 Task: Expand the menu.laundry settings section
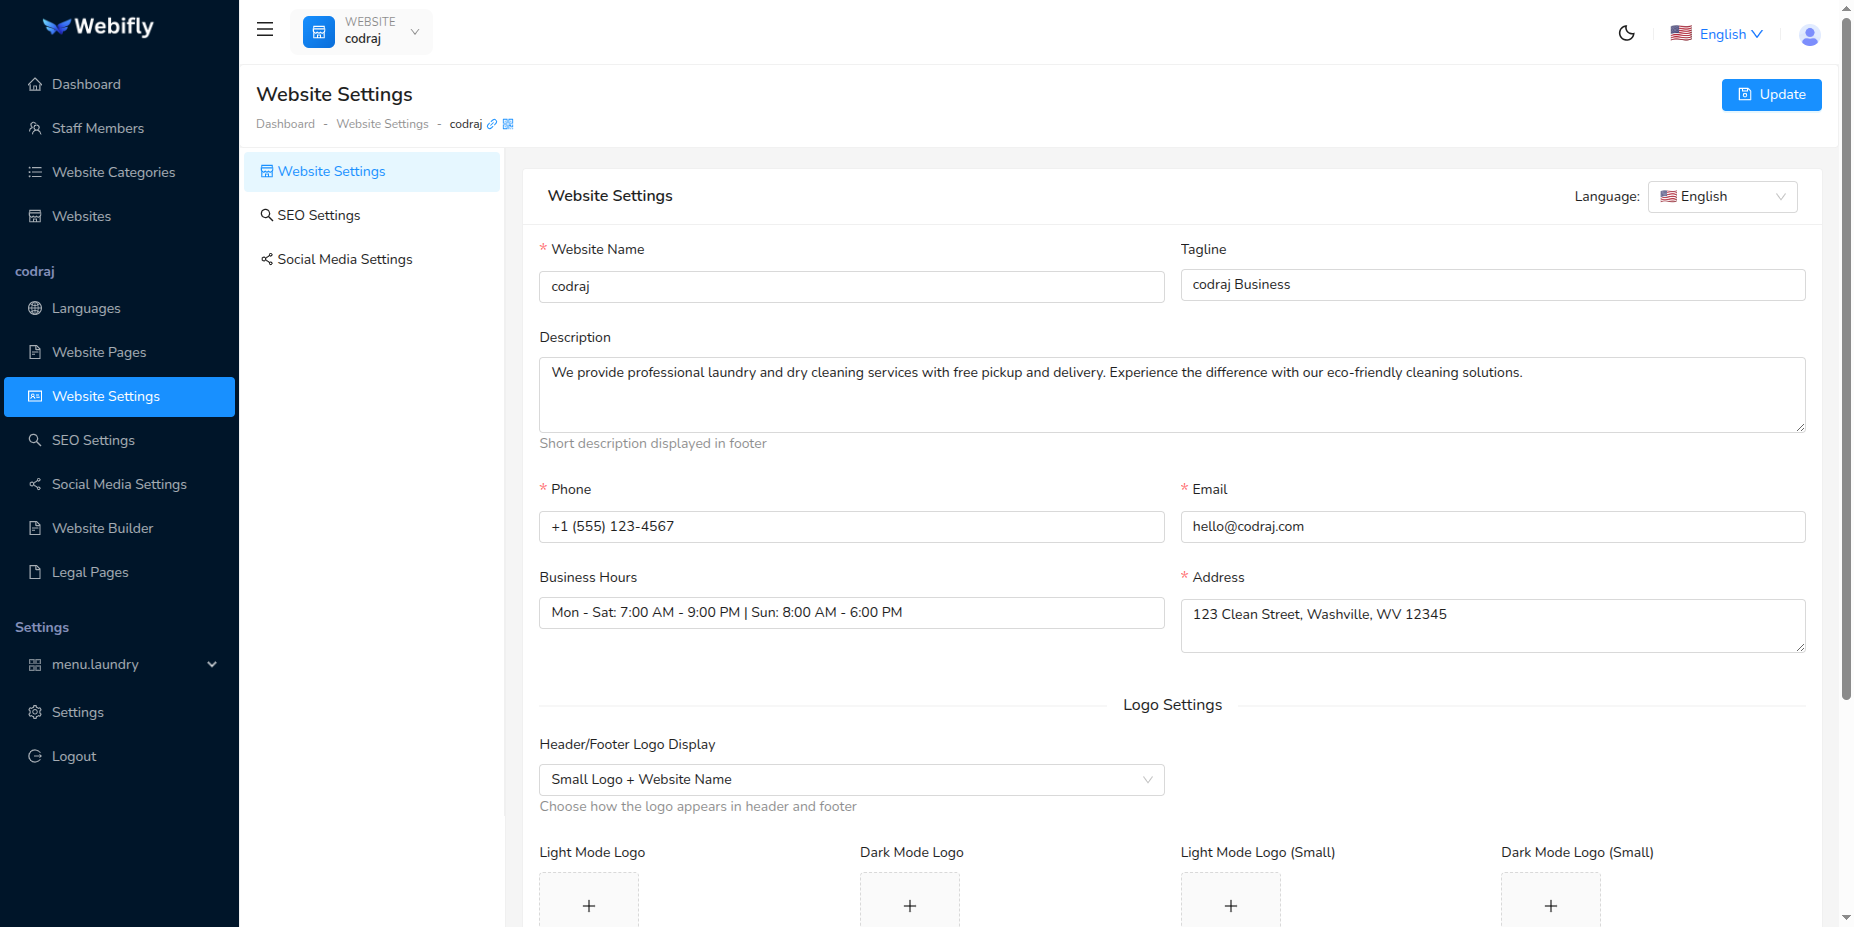[119, 664]
